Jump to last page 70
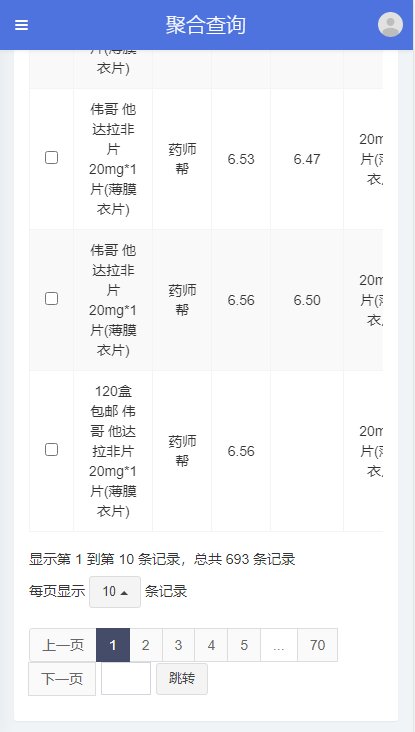415x732 pixels. tap(317, 645)
